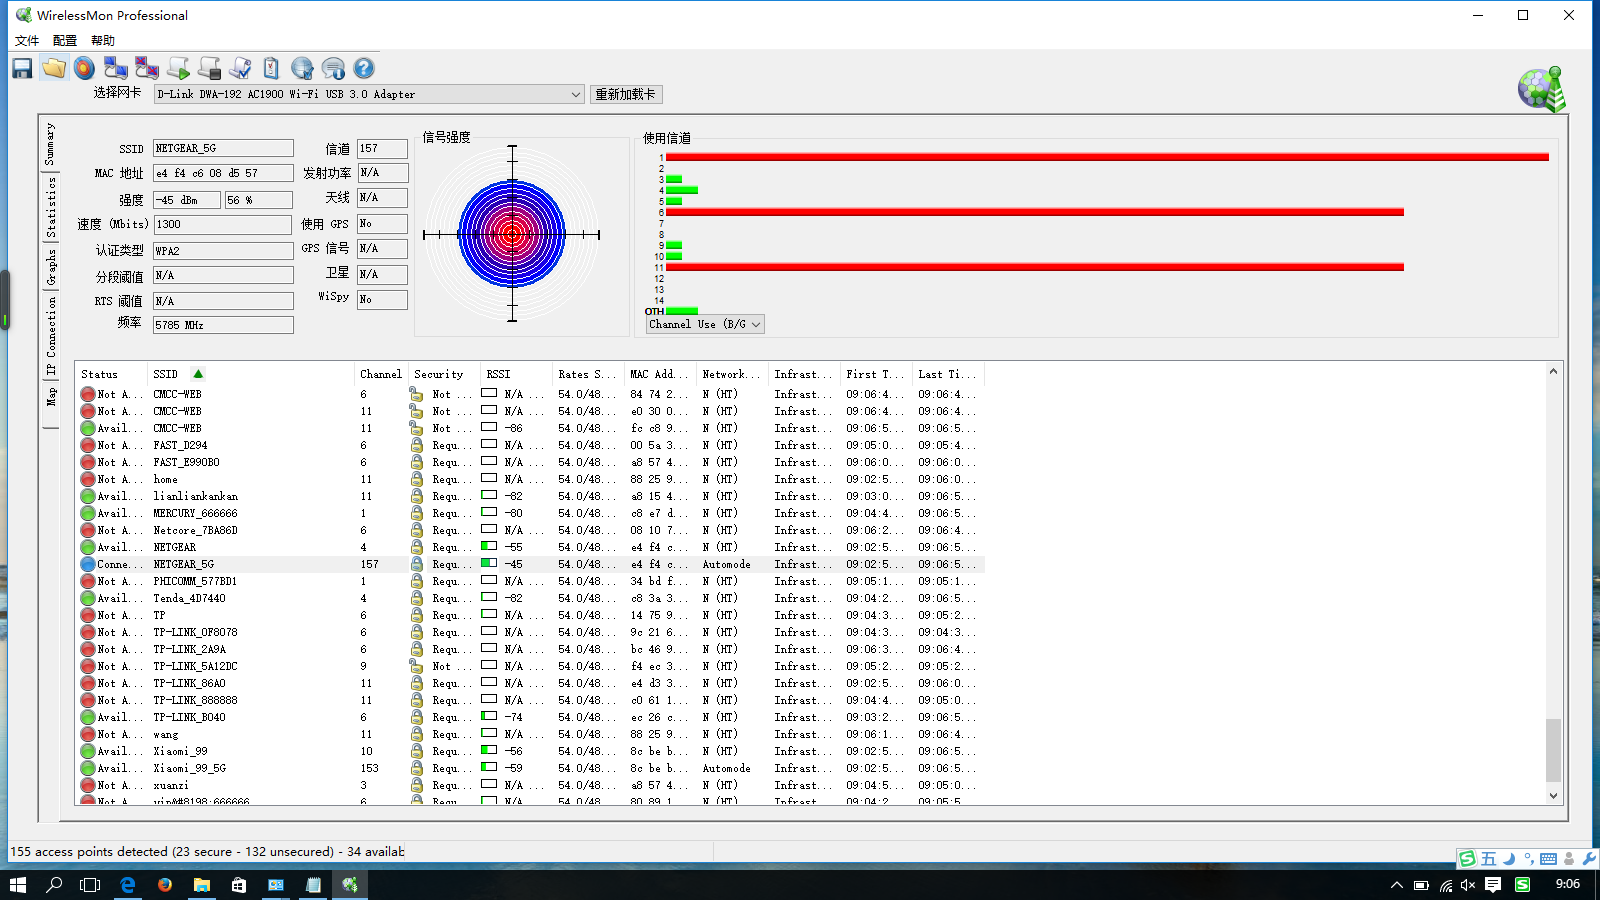Image resolution: width=1600 pixels, height=900 pixels.
Task: Click the signal strength radar display
Action: point(512,235)
